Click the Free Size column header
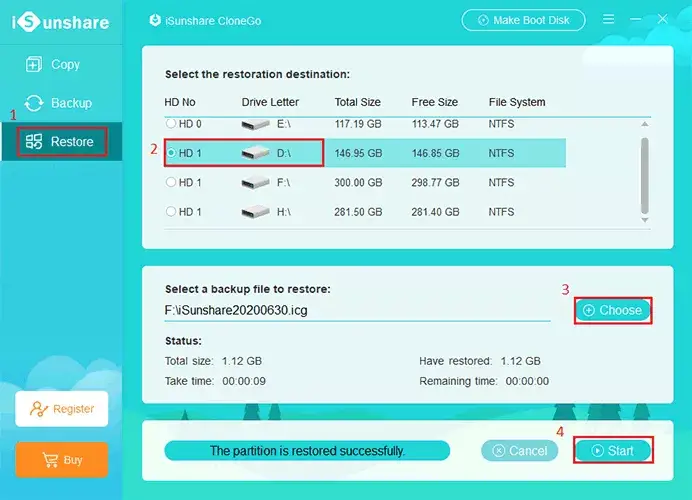This screenshot has width=692, height=500. [x=435, y=102]
